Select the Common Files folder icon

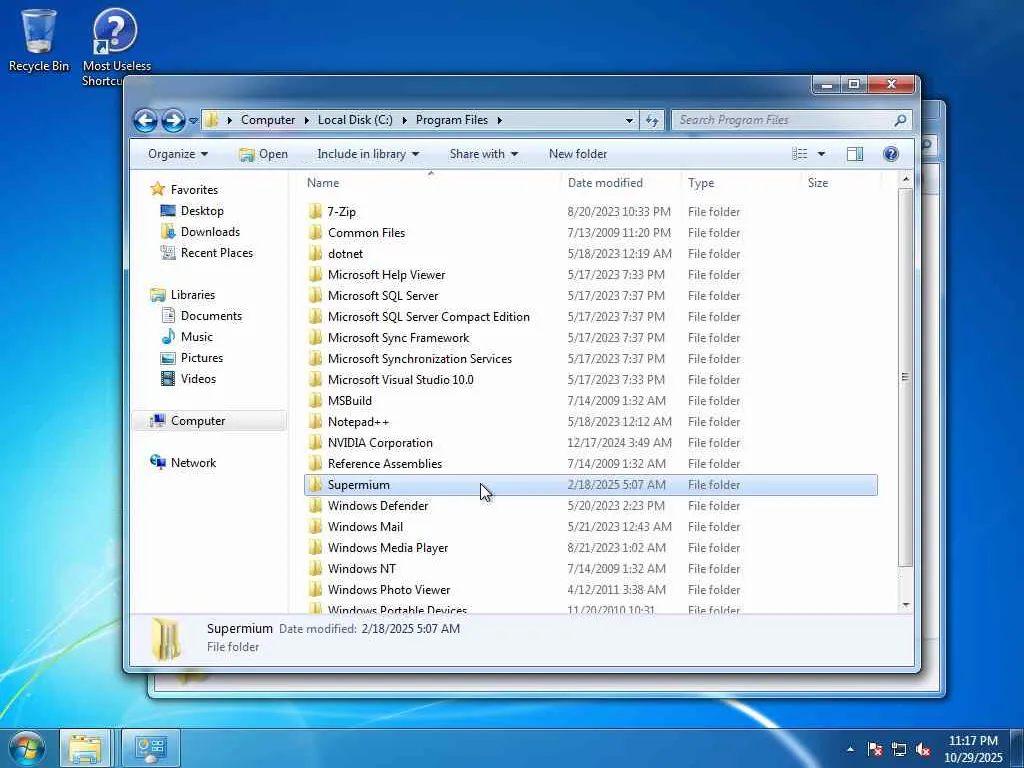(x=315, y=232)
